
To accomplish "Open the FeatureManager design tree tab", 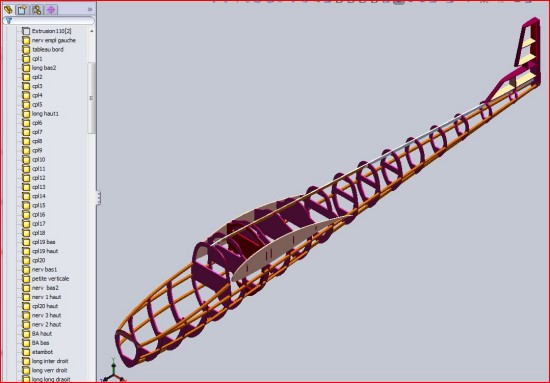I will 8,9.
